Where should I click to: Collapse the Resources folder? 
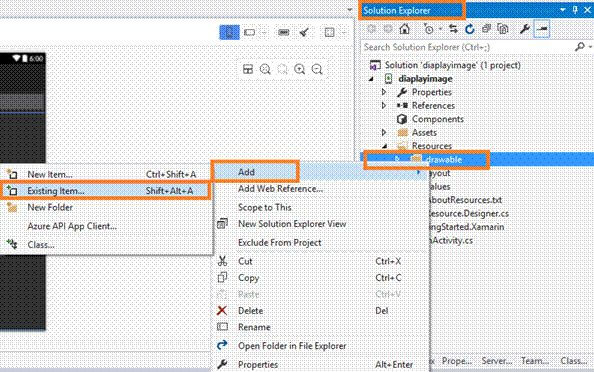385,146
